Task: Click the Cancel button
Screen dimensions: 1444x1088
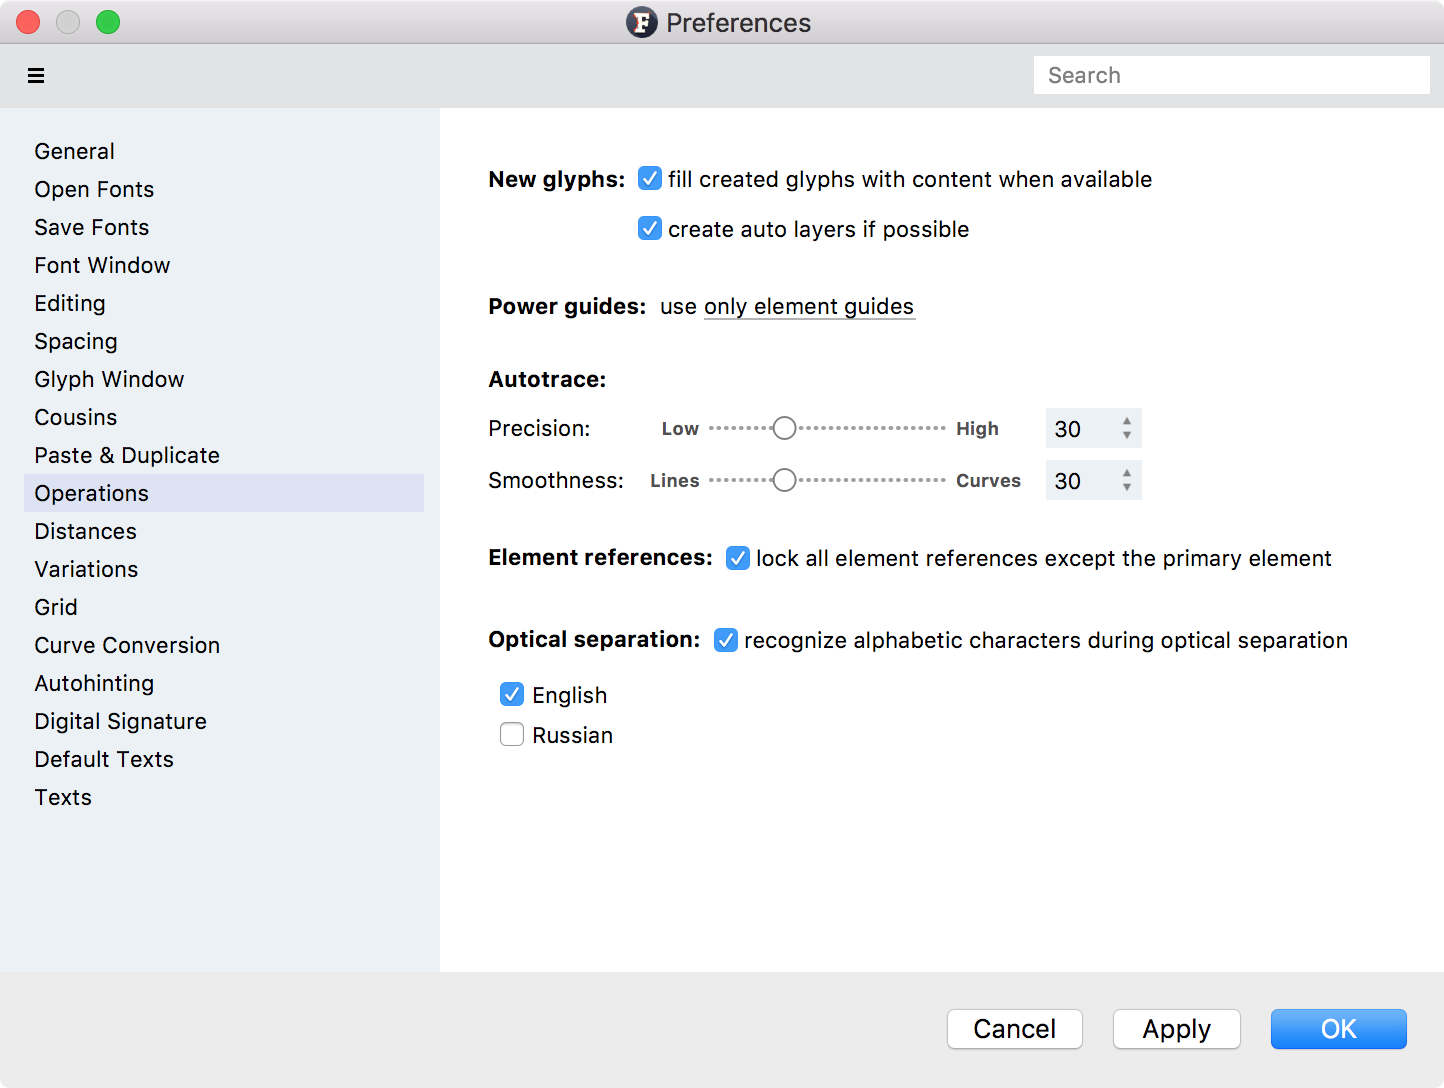Action: (x=1015, y=1029)
